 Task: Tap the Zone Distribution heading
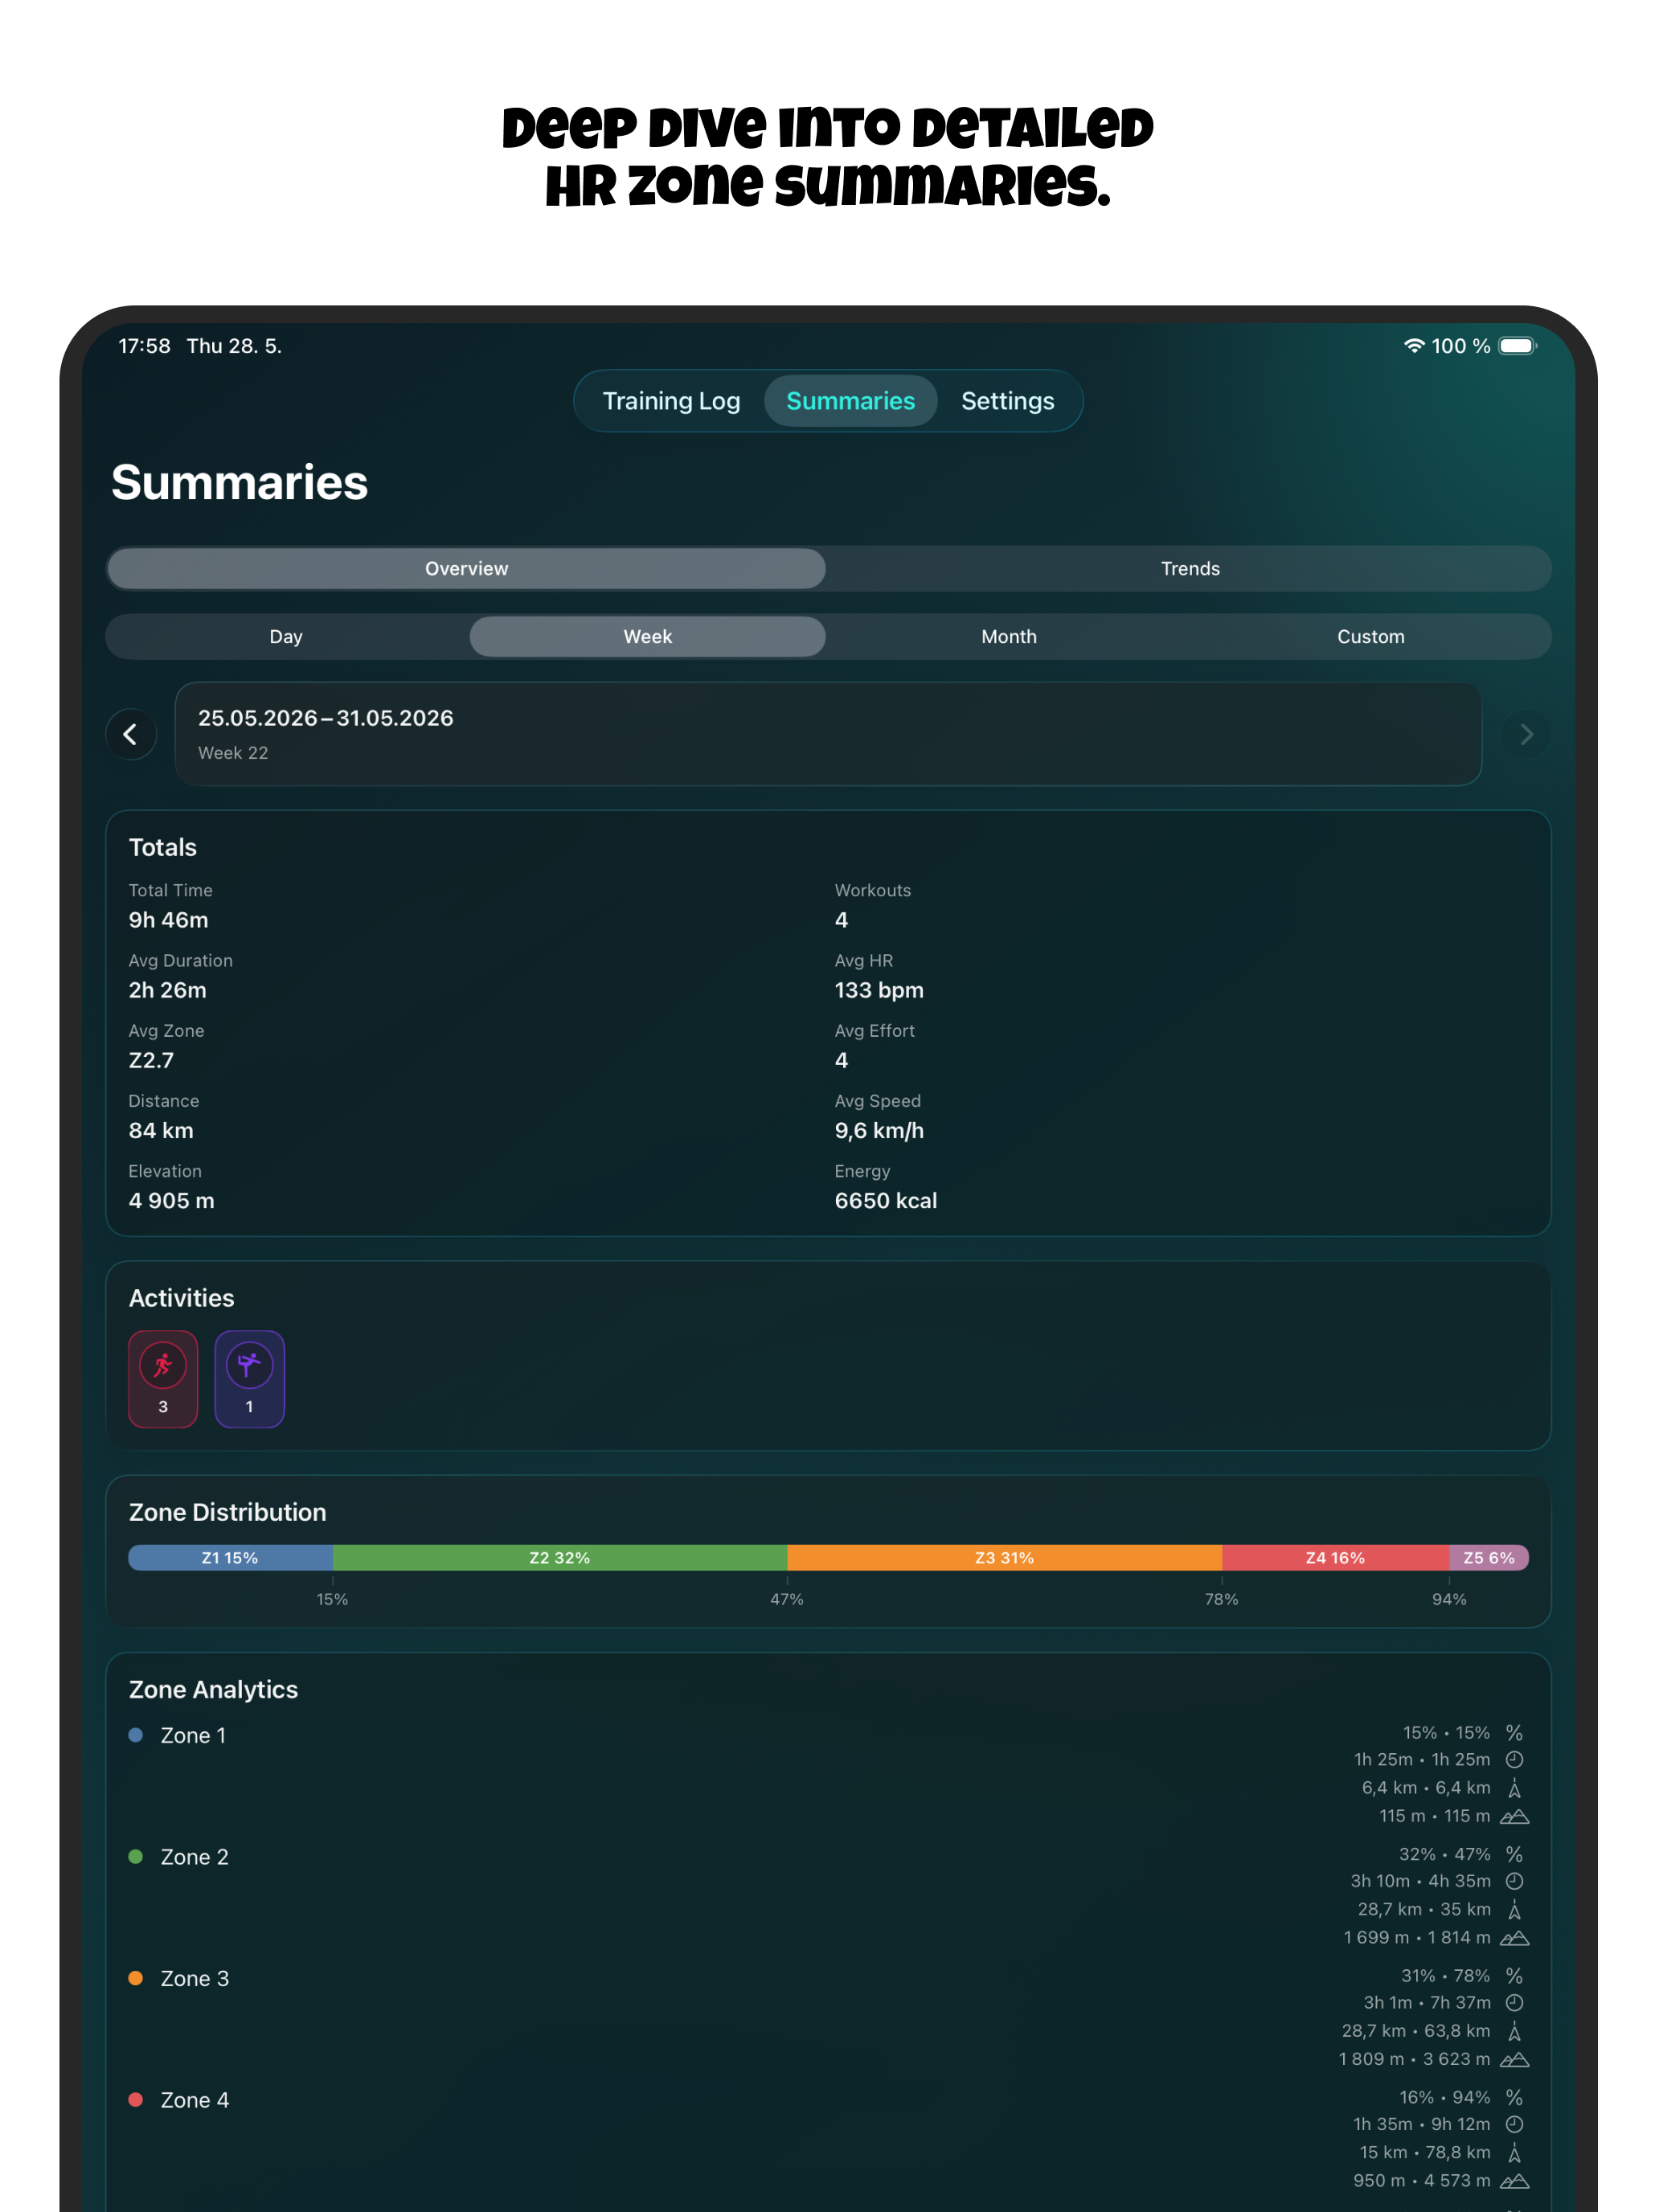(228, 1512)
